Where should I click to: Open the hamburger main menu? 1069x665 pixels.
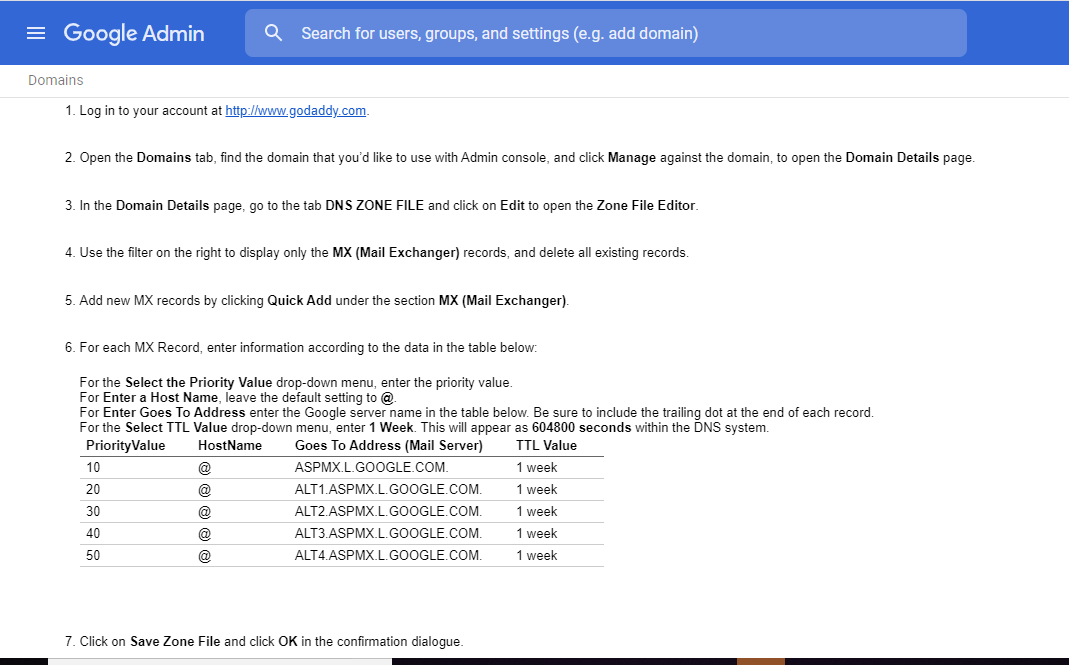36,33
